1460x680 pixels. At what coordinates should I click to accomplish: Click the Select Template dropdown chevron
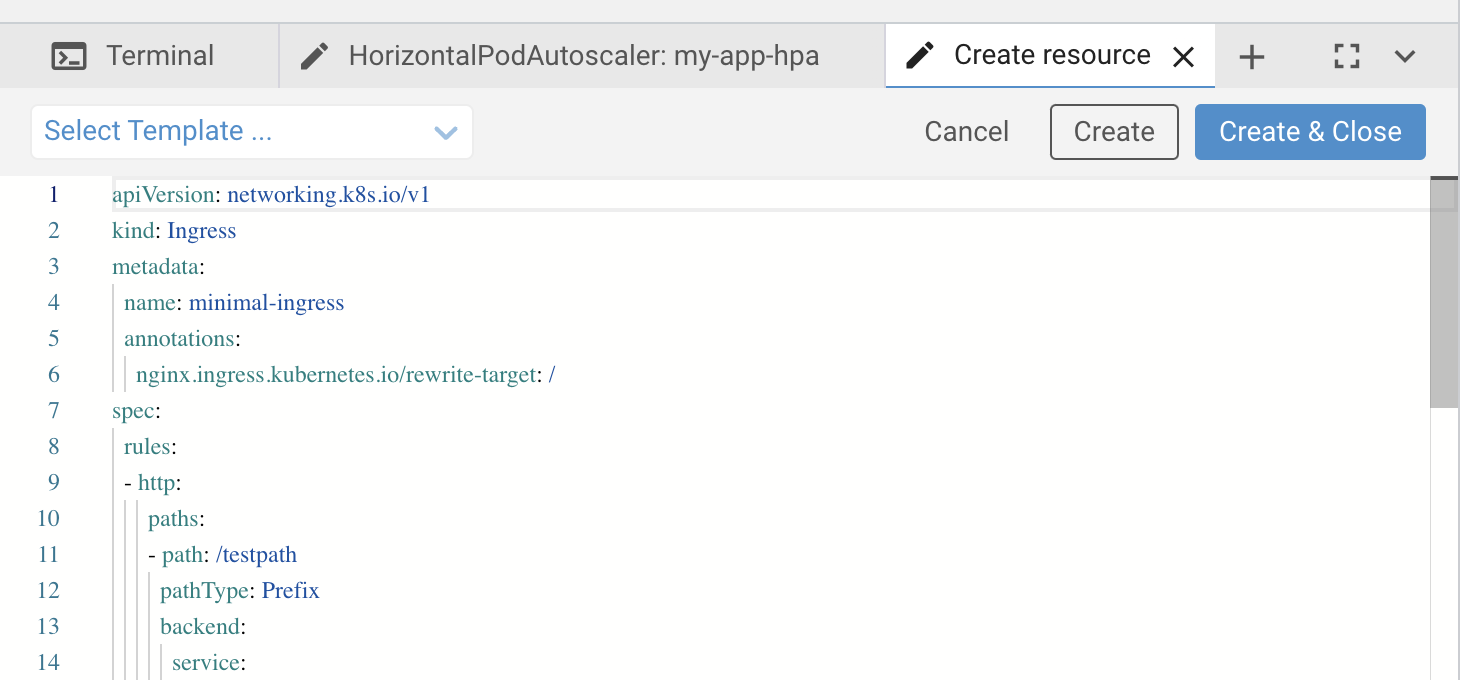pyautogui.click(x=445, y=132)
